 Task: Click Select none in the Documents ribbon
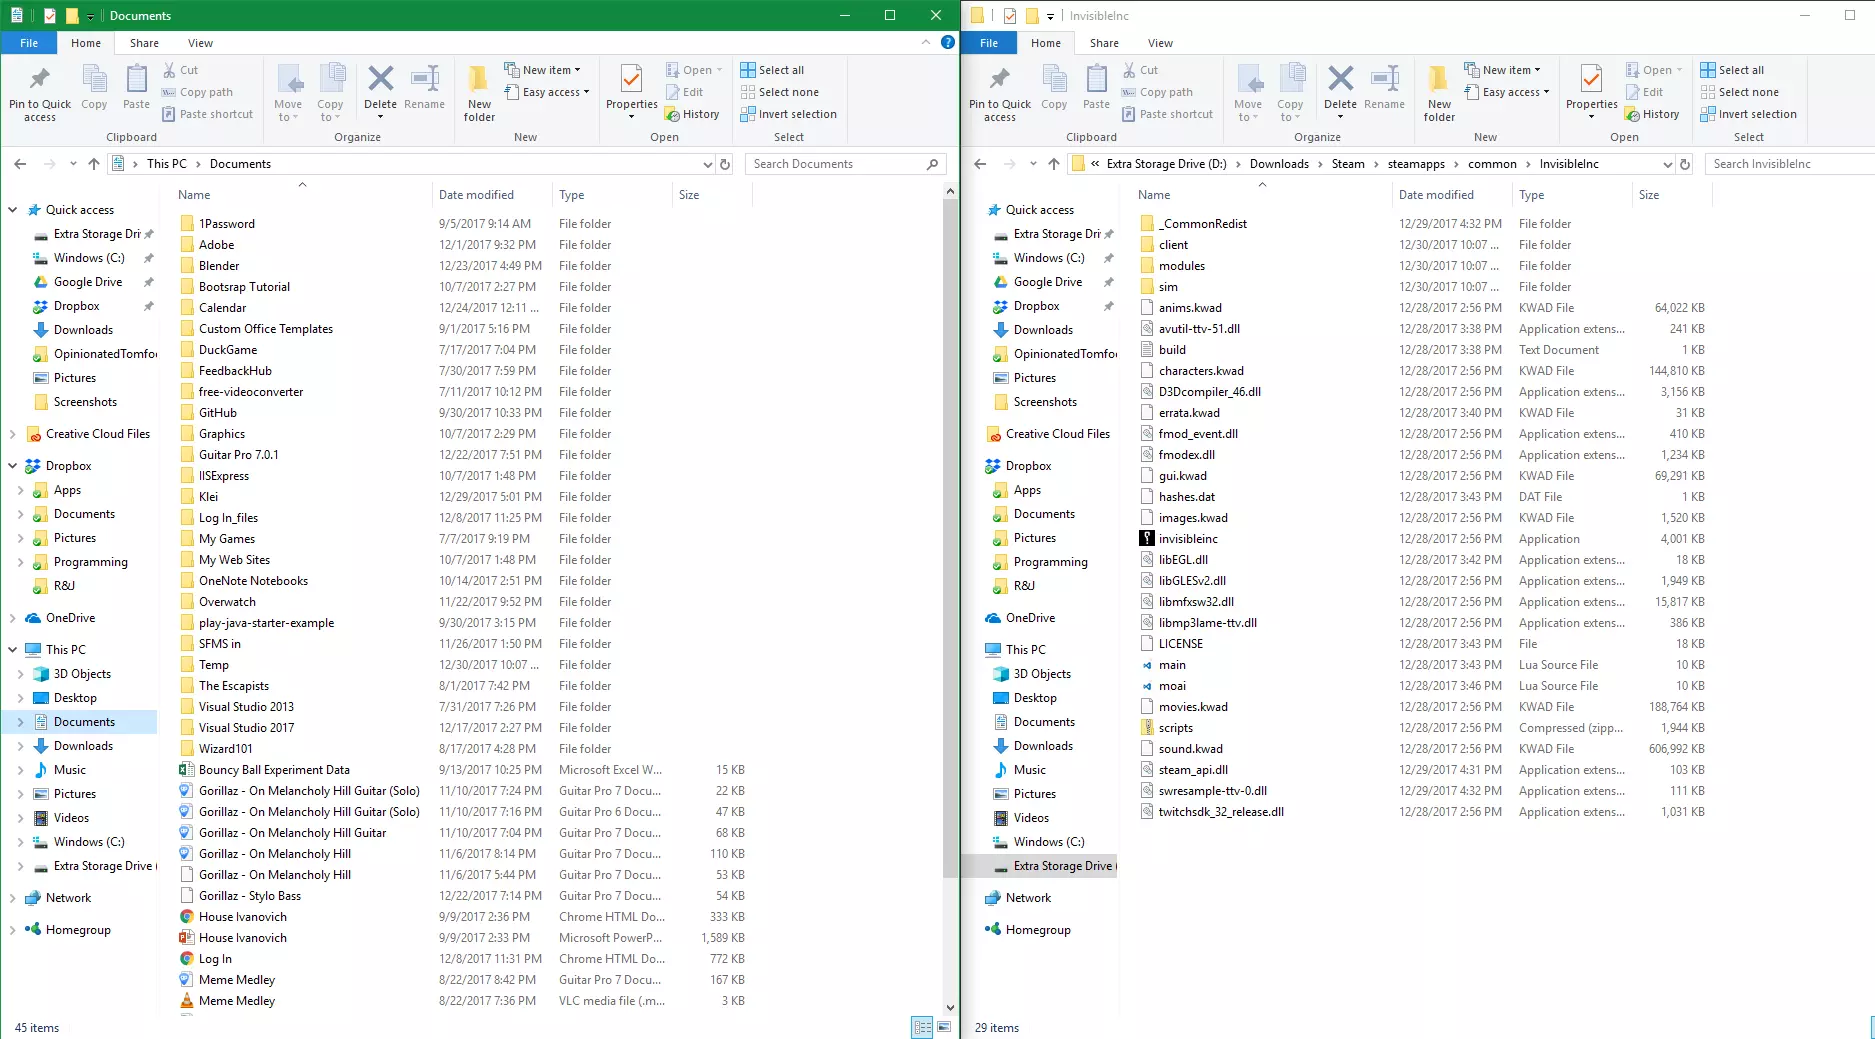pyautogui.click(x=779, y=92)
